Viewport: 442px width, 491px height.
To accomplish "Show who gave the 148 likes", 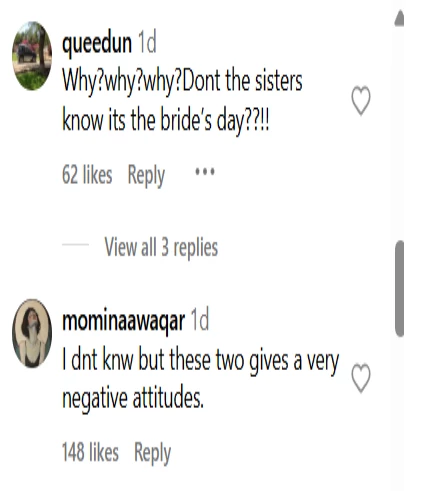I will pyautogui.click(x=90, y=452).
